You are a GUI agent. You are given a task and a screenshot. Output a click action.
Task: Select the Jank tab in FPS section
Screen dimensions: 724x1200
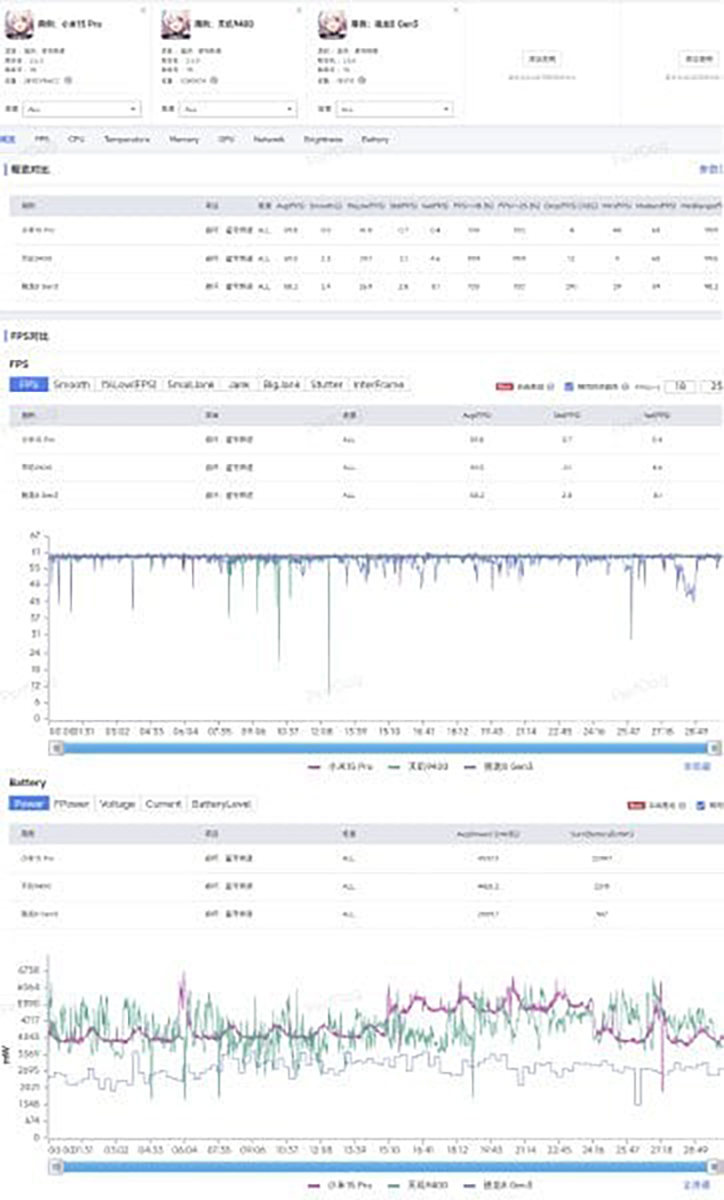238,384
